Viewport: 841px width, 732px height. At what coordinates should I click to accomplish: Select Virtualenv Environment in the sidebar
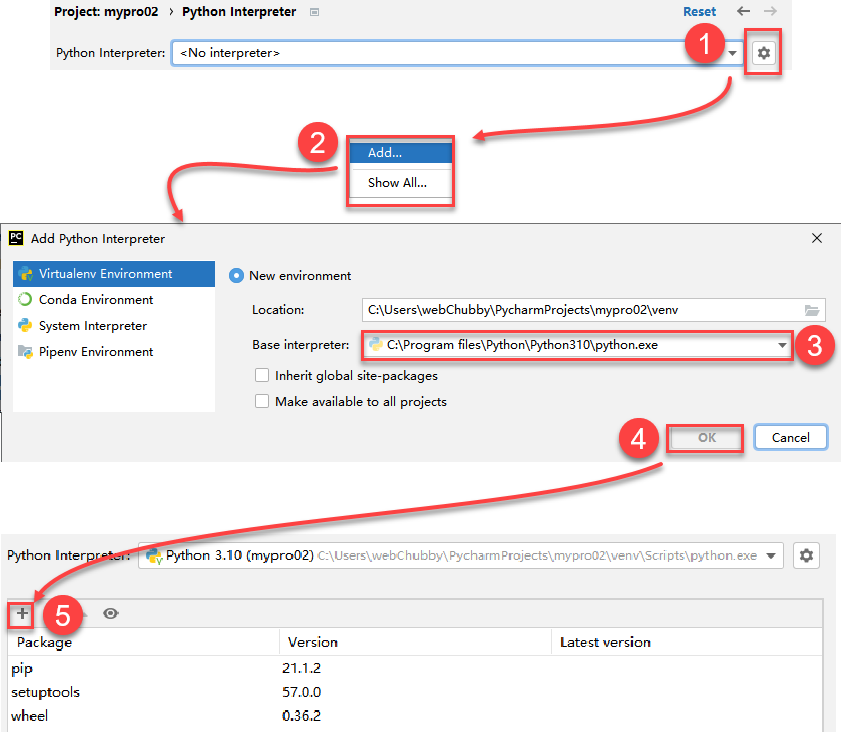pyautogui.click(x=114, y=273)
